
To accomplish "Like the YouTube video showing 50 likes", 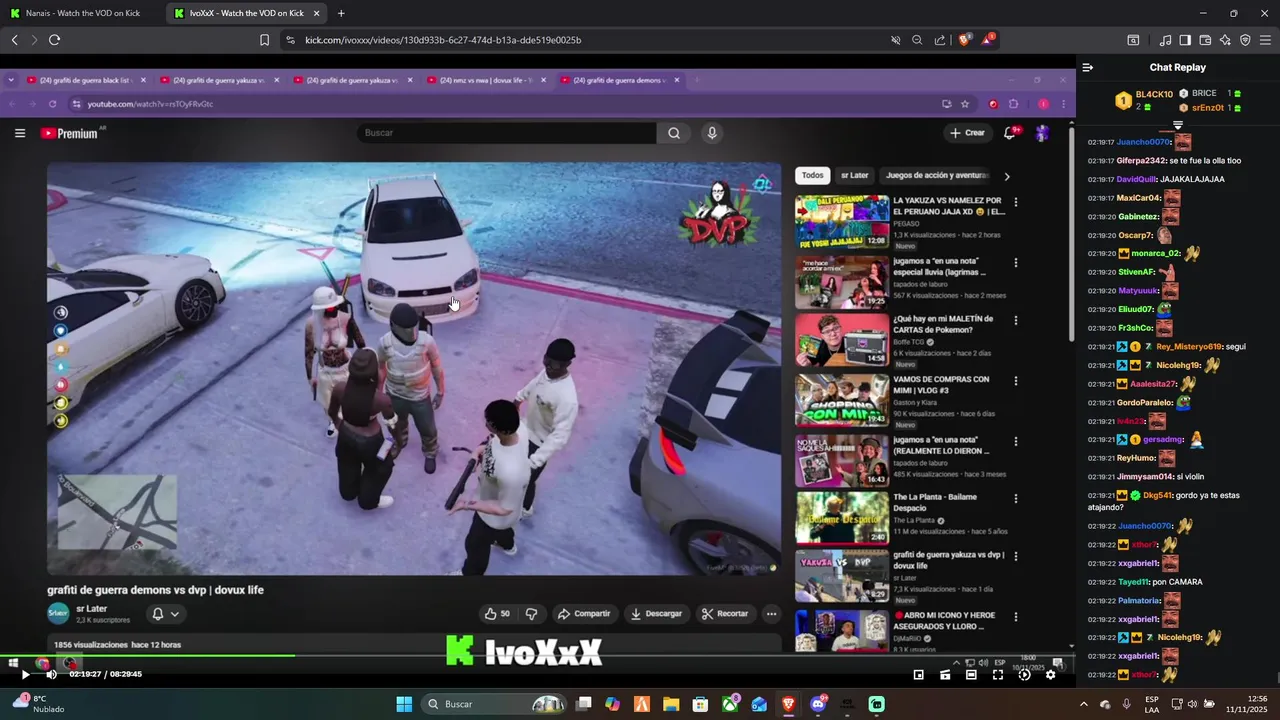I will [497, 613].
